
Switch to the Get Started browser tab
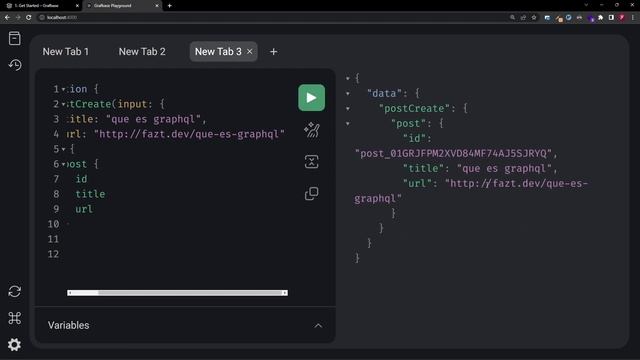[41, 6]
